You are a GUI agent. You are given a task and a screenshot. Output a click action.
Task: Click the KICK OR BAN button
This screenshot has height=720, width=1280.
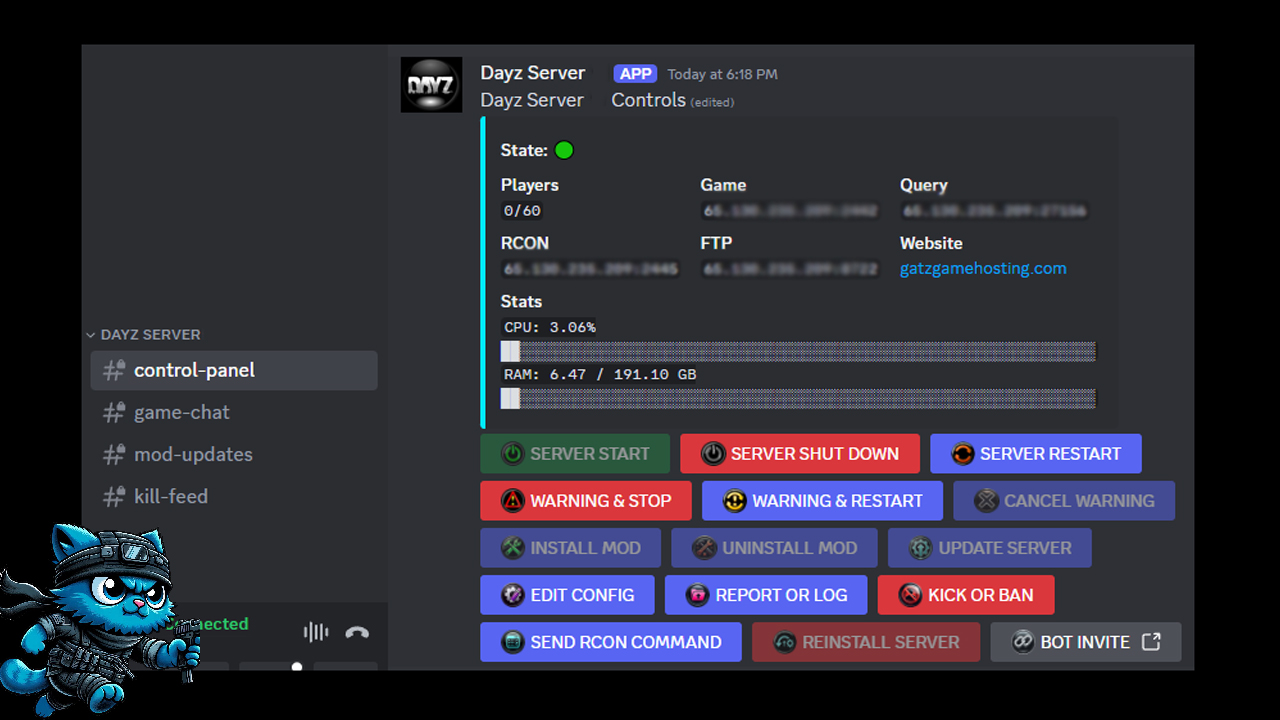(966, 594)
